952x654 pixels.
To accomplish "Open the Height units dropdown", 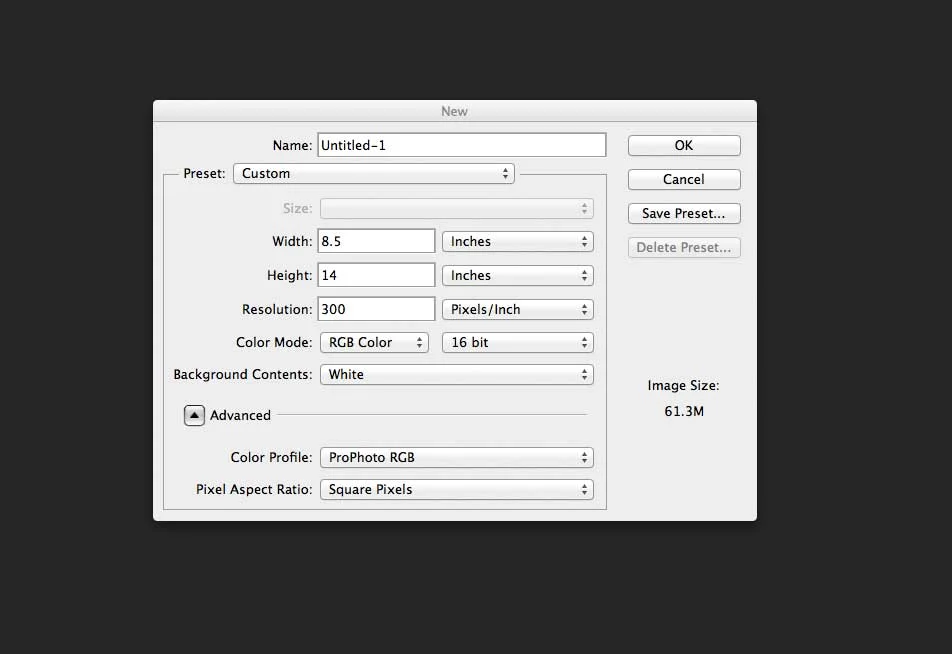I will click(518, 276).
